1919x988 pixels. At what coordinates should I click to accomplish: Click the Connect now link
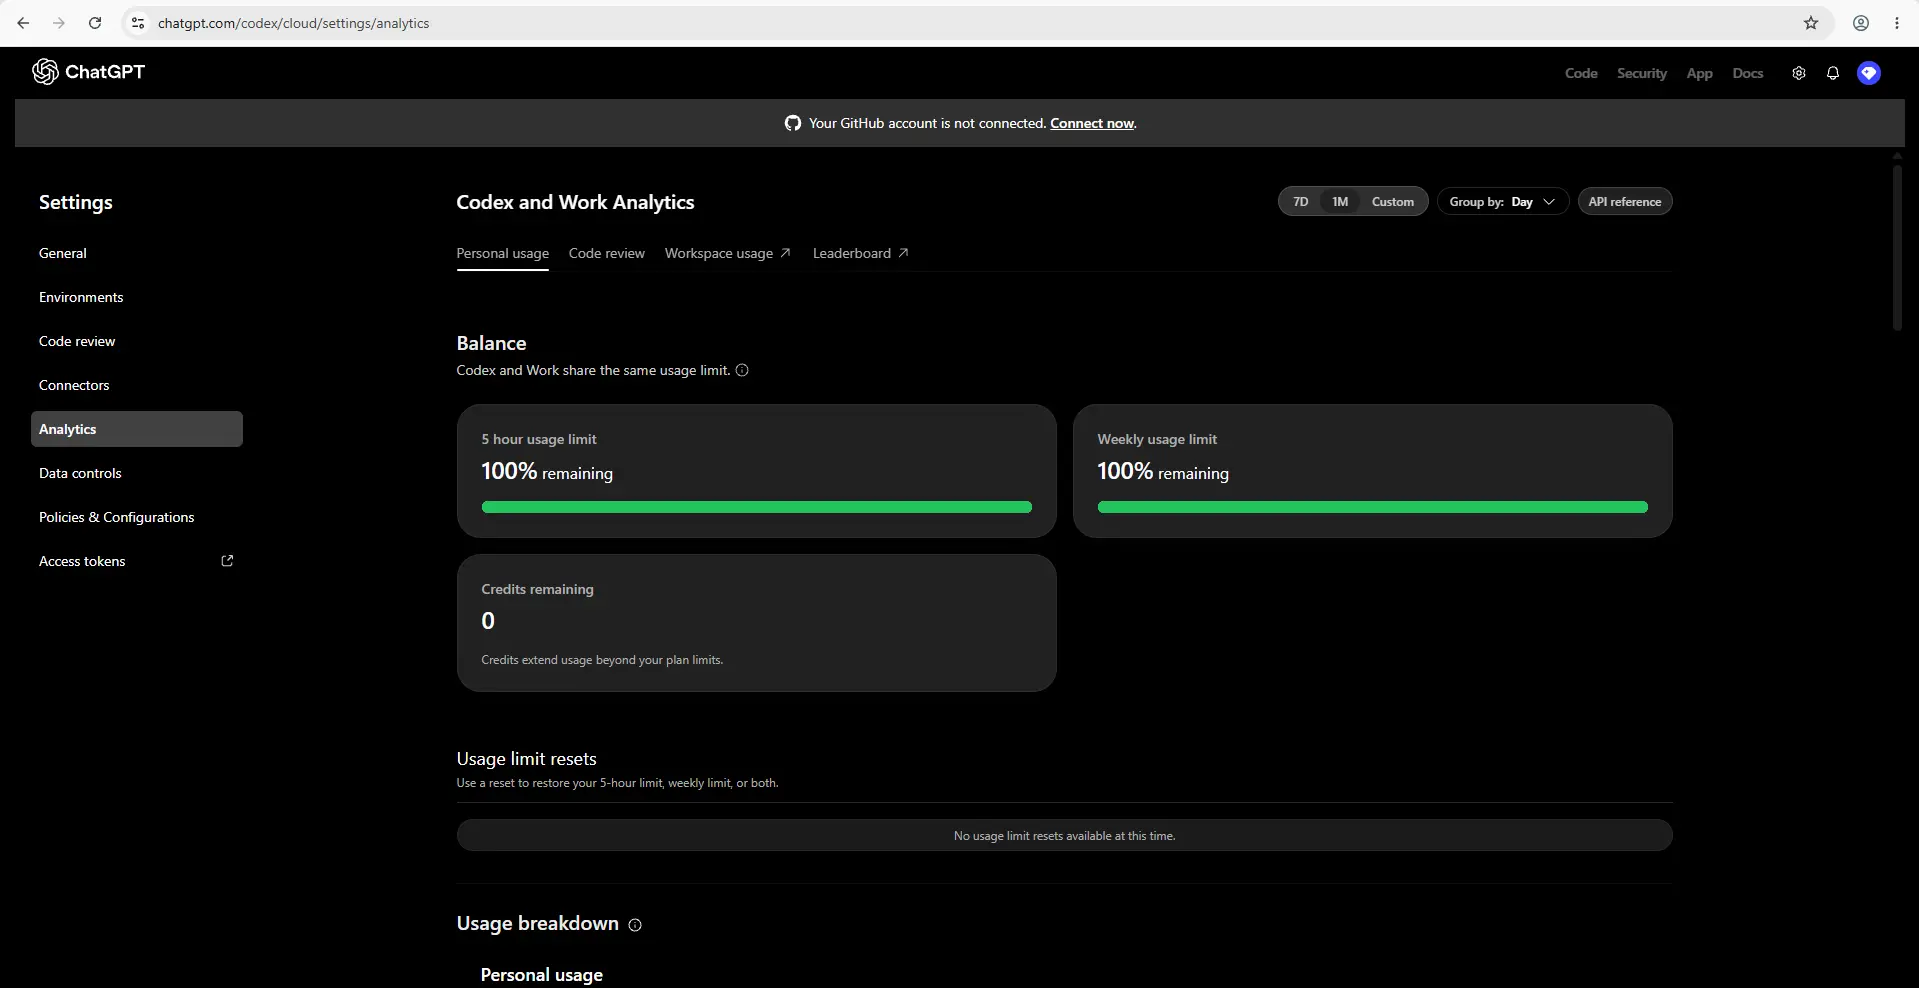point(1092,123)
